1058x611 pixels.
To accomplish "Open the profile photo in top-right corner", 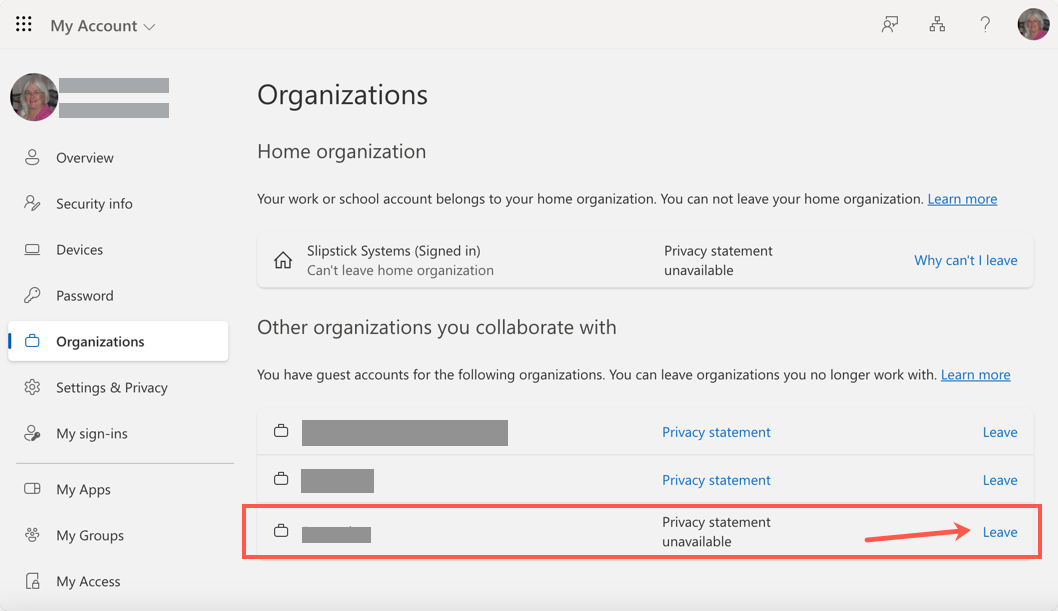I will pyautogui.click(x=1033, y=24).
